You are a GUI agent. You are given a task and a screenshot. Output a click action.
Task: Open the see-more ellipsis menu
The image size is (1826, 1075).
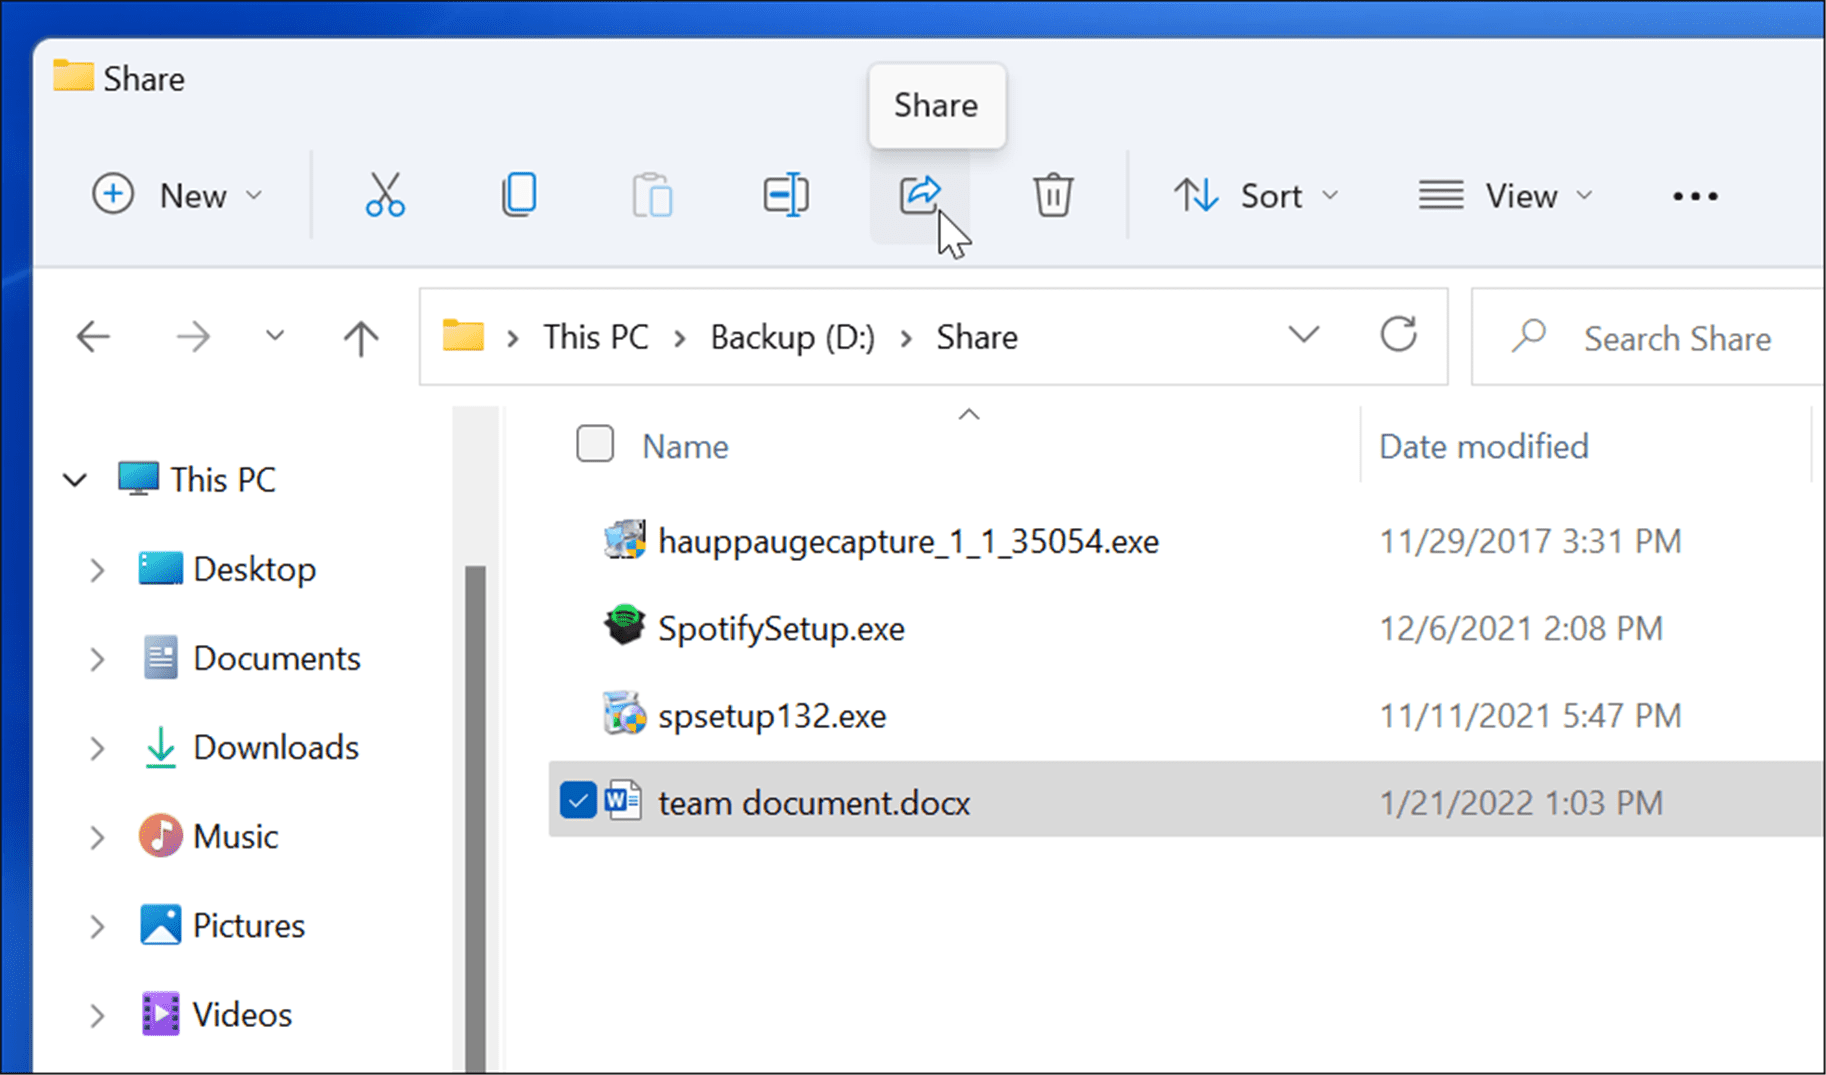tap(1694, 195)
